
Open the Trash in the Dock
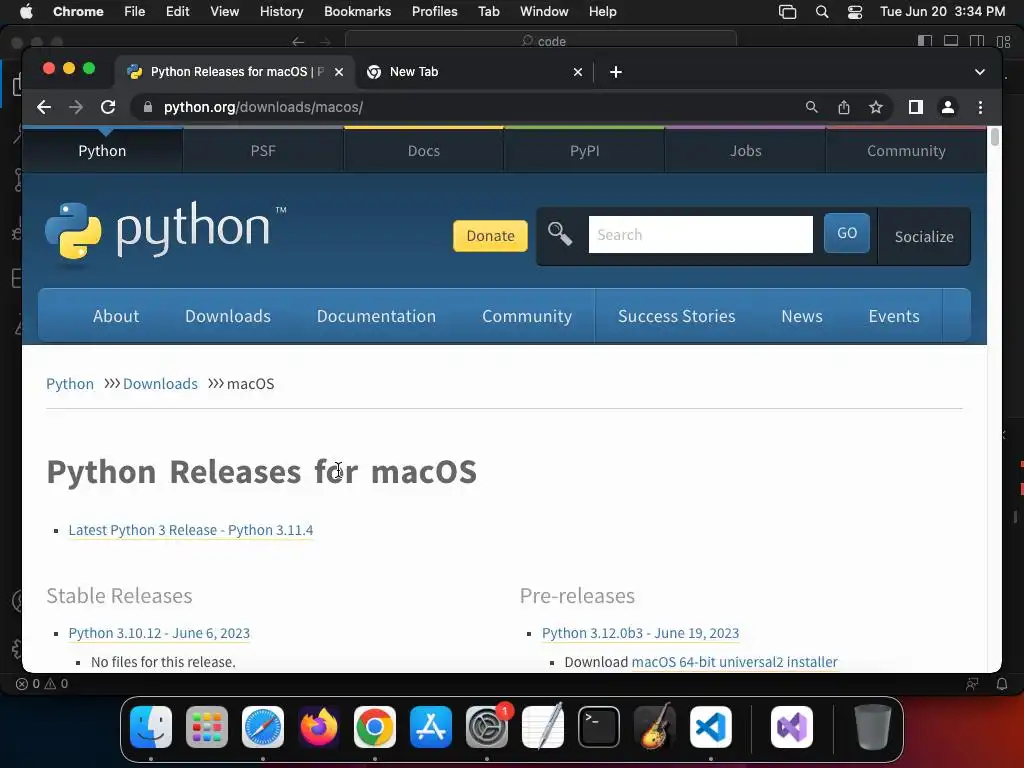873,727
